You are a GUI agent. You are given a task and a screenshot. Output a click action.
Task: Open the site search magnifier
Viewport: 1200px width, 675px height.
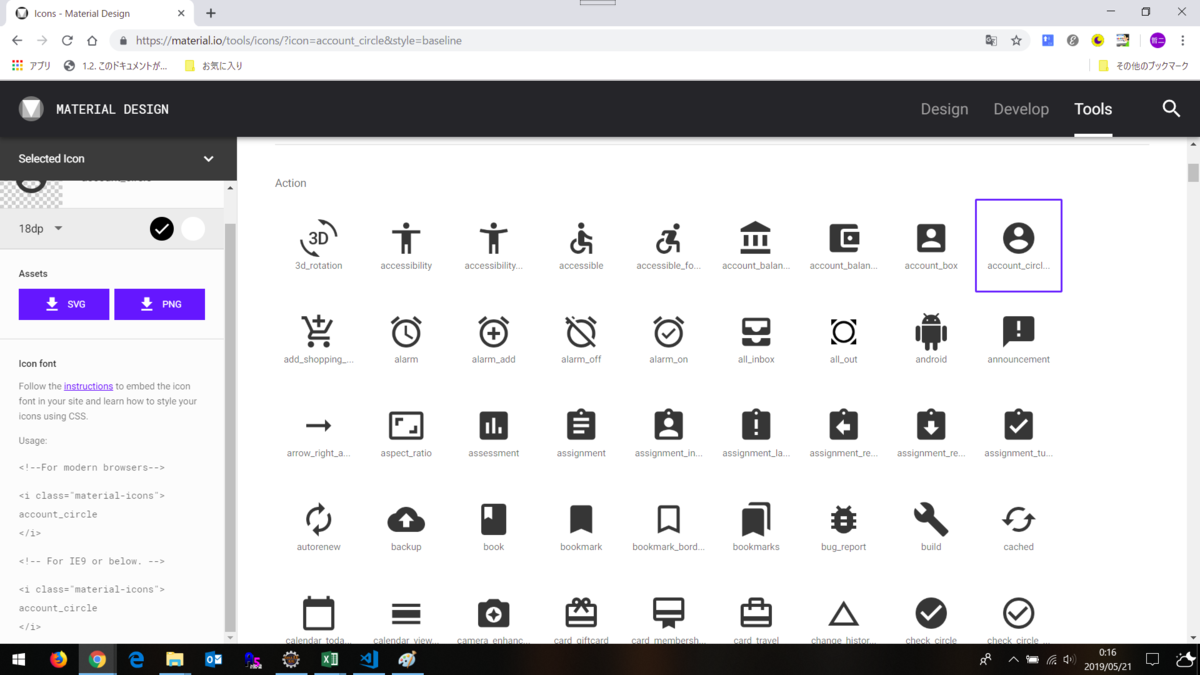coord(1171,109)
